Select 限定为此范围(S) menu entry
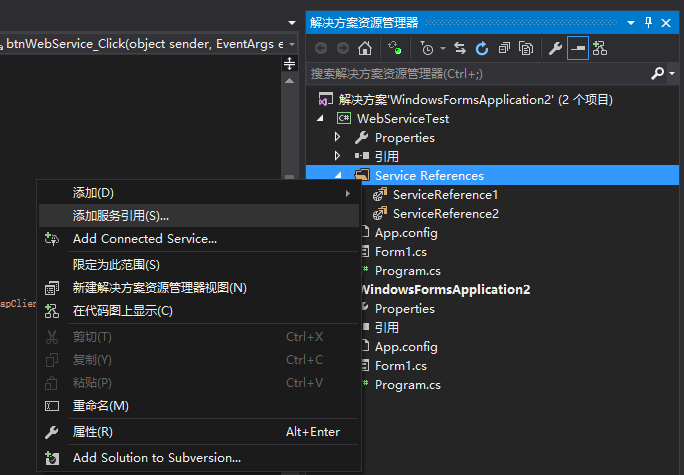The image size is (684, 475). [x=199, y=265]
